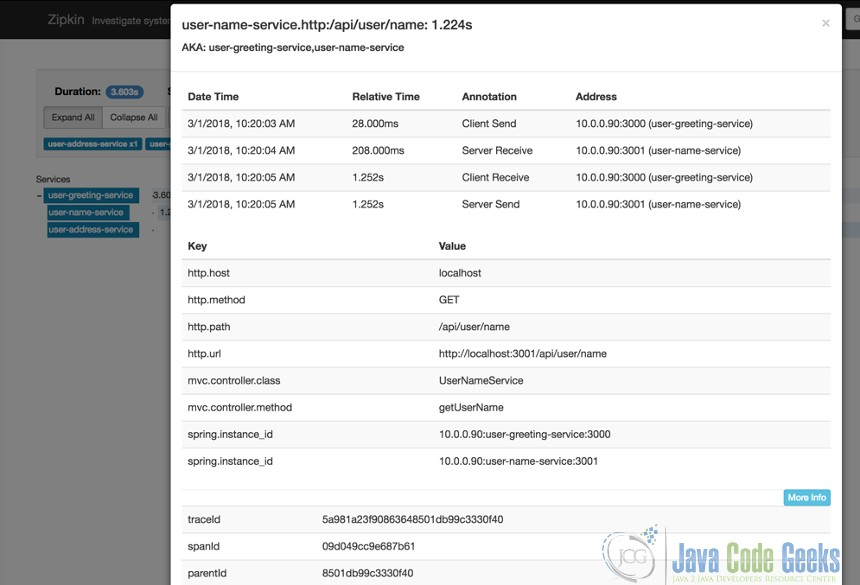Click the 'http.path' key
This screenshot has width=860, height=585.
pos(208,327)
